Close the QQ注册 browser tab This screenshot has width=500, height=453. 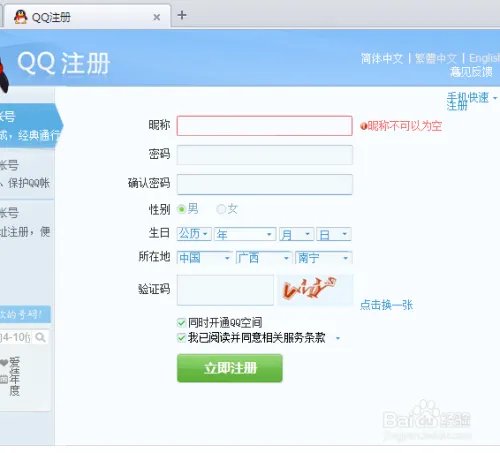pyautogui.click(x=156, y=17)
